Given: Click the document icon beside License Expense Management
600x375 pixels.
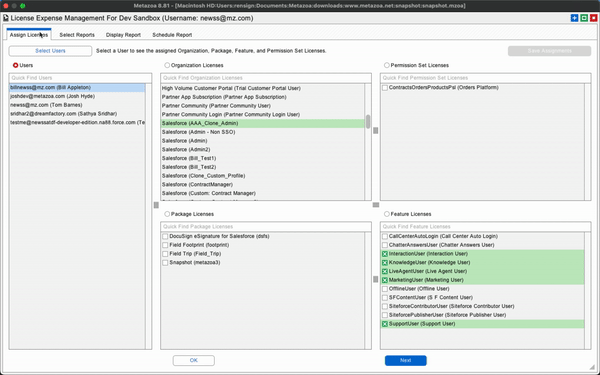Looking at the screenshot, I should 6,18.
